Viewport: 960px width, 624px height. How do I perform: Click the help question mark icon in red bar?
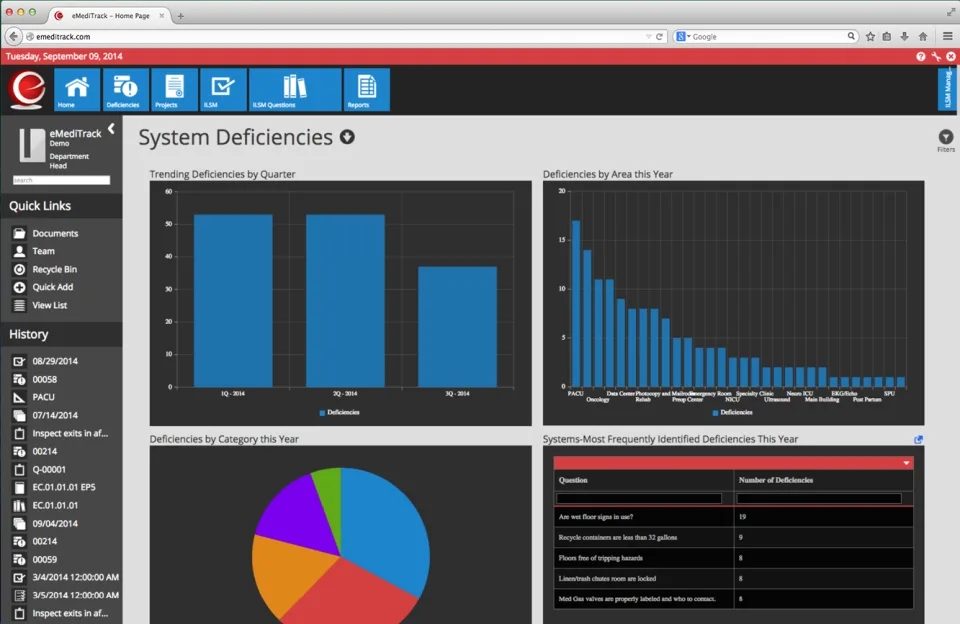click(x=920, y=56)
